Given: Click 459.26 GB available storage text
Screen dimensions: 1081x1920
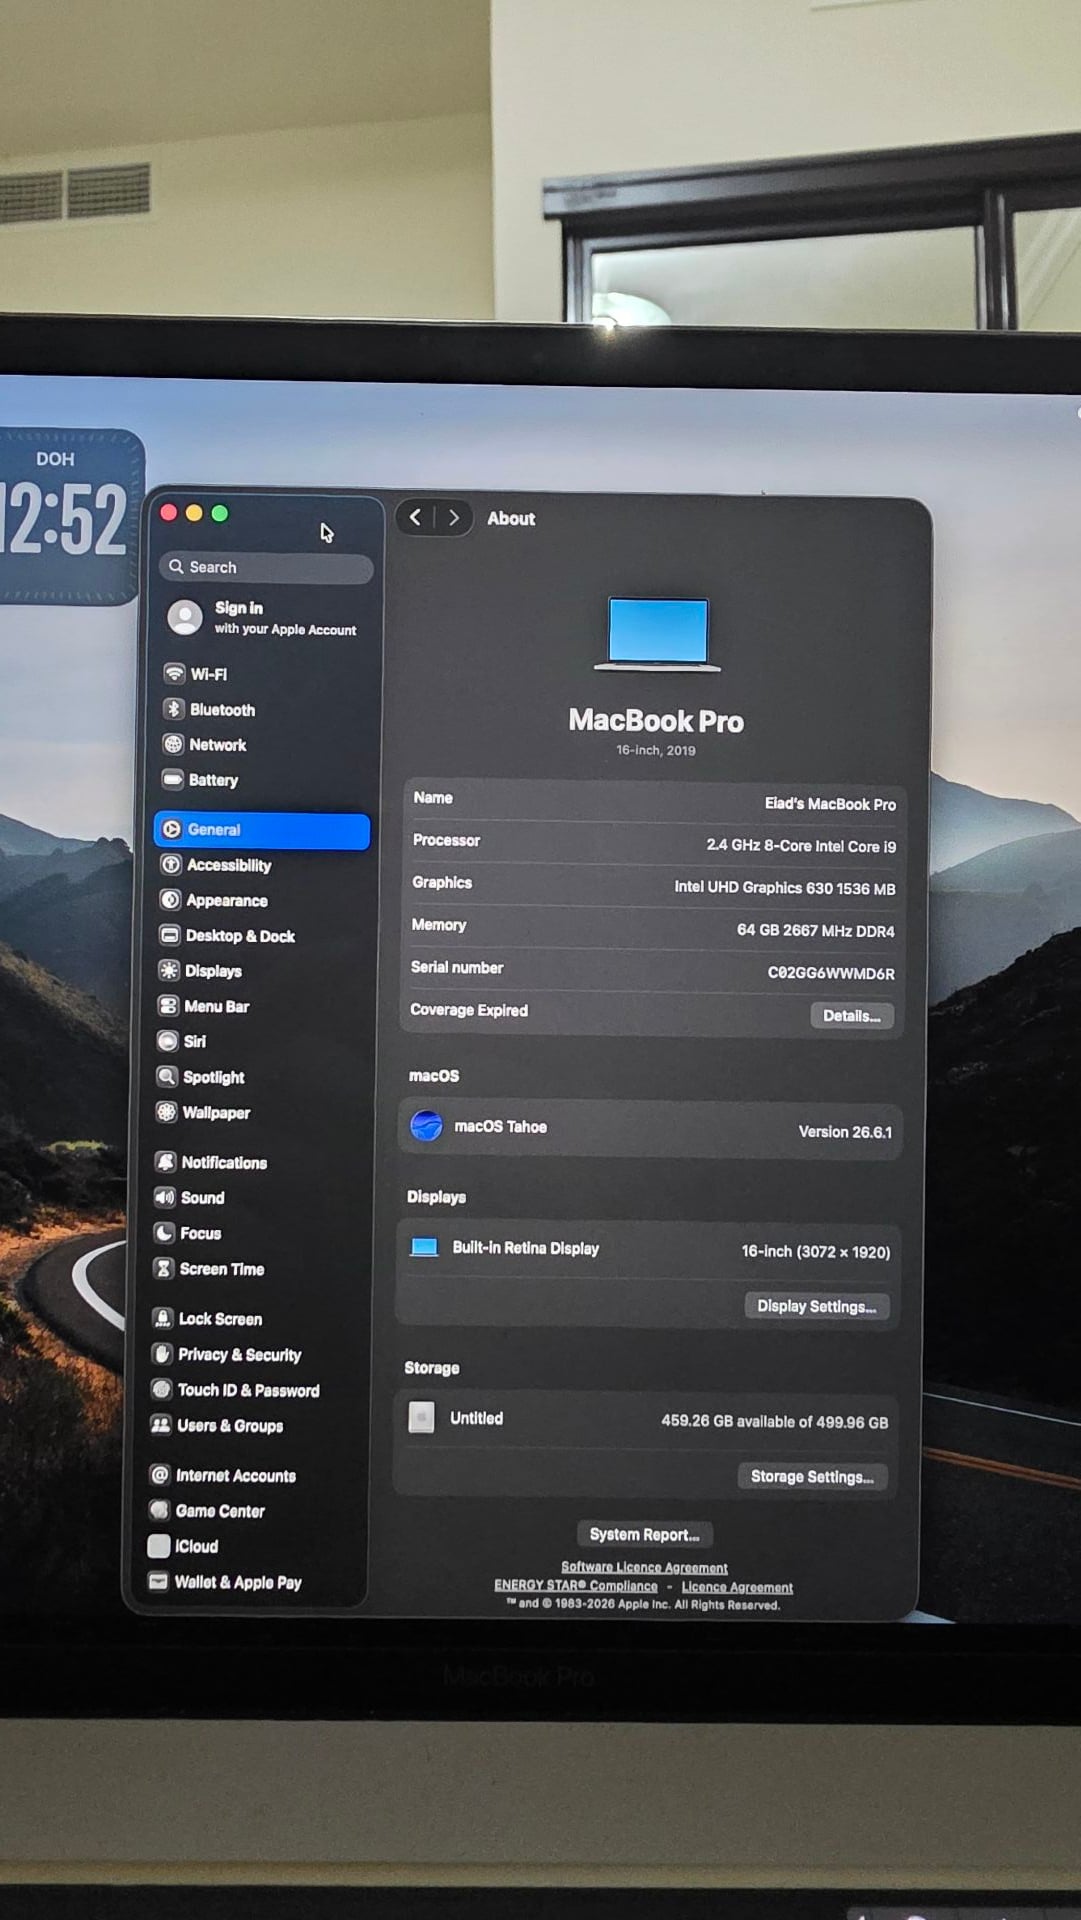Looking at the screenshot, I should pos(774,1422).
